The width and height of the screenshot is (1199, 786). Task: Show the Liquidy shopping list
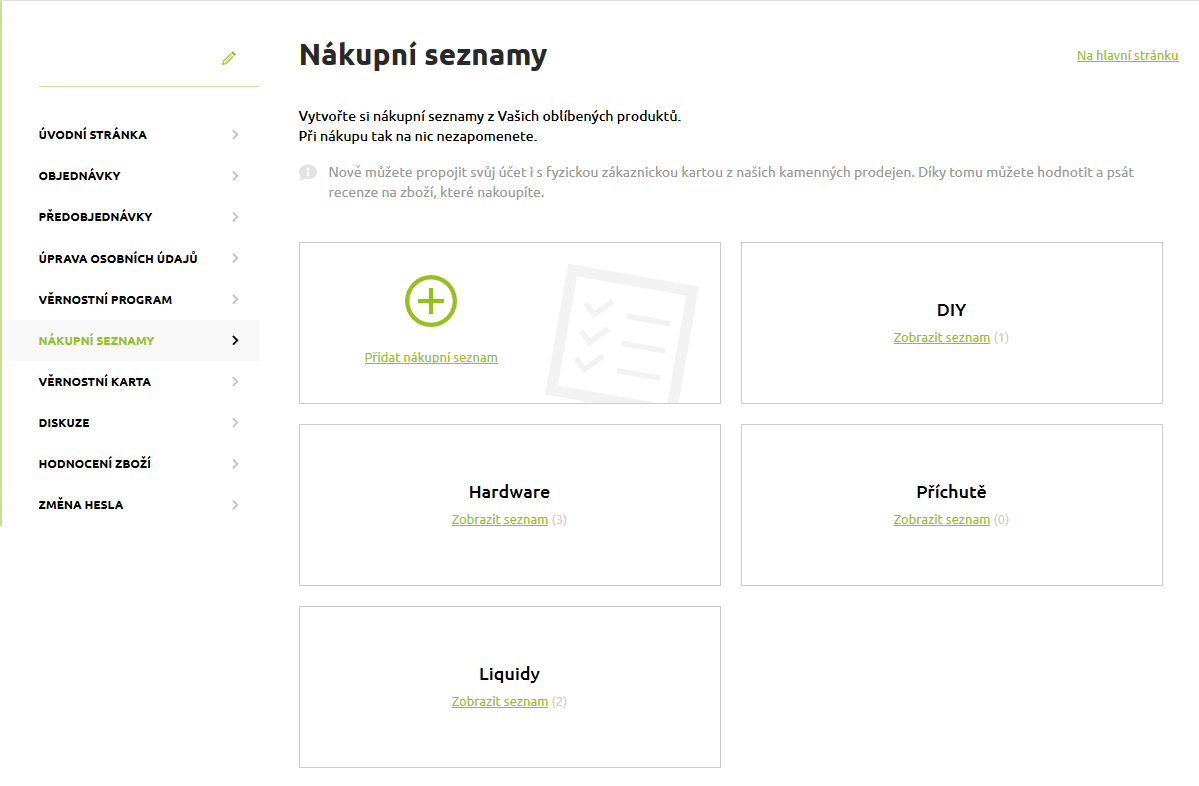tap(500, 701)
